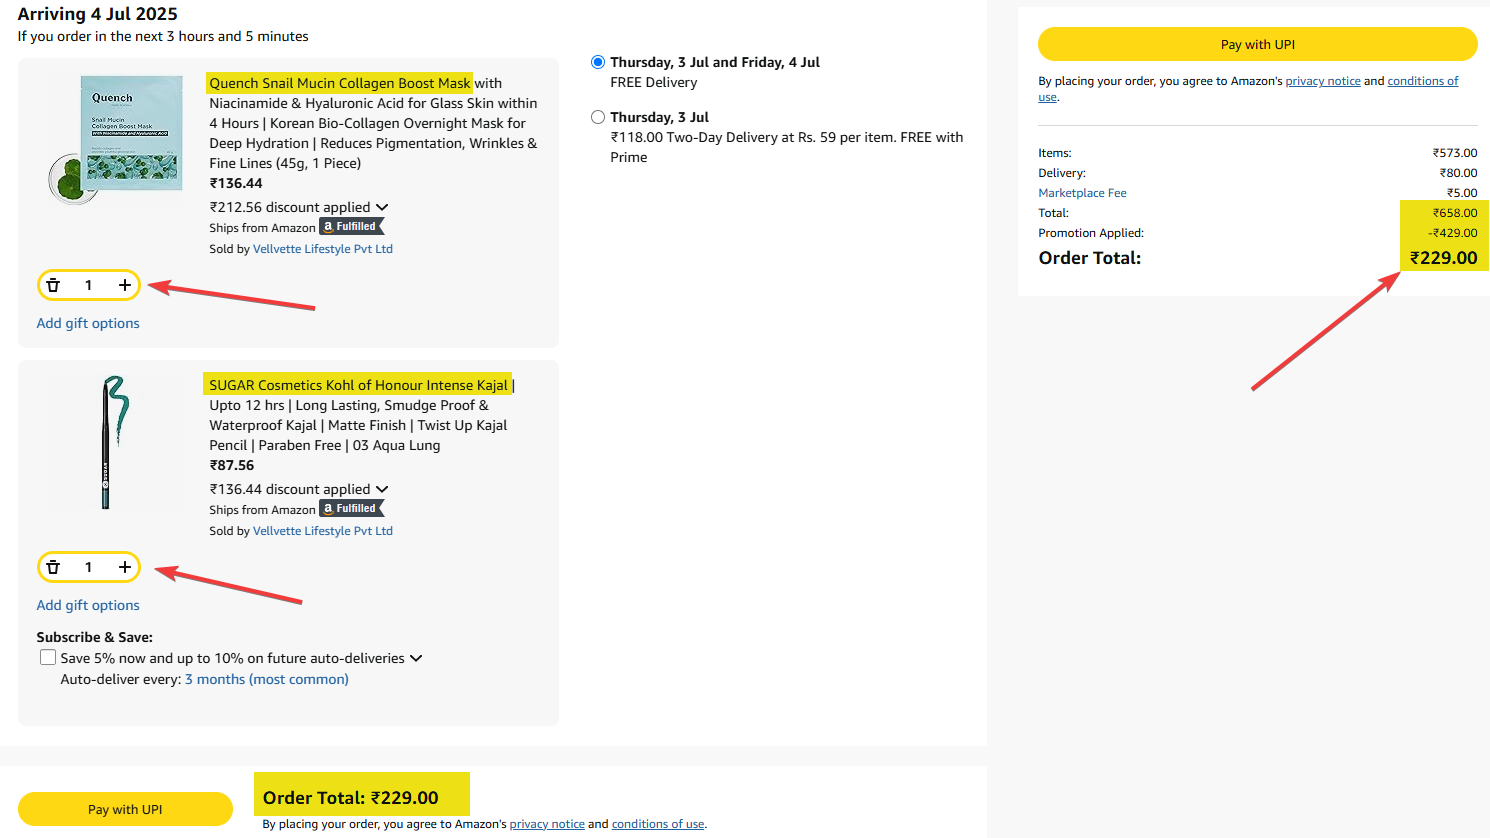Open Add gift options for SUGAR Kajal
1490x838 pixels.
pyautogui.click(x=88, y=605)
